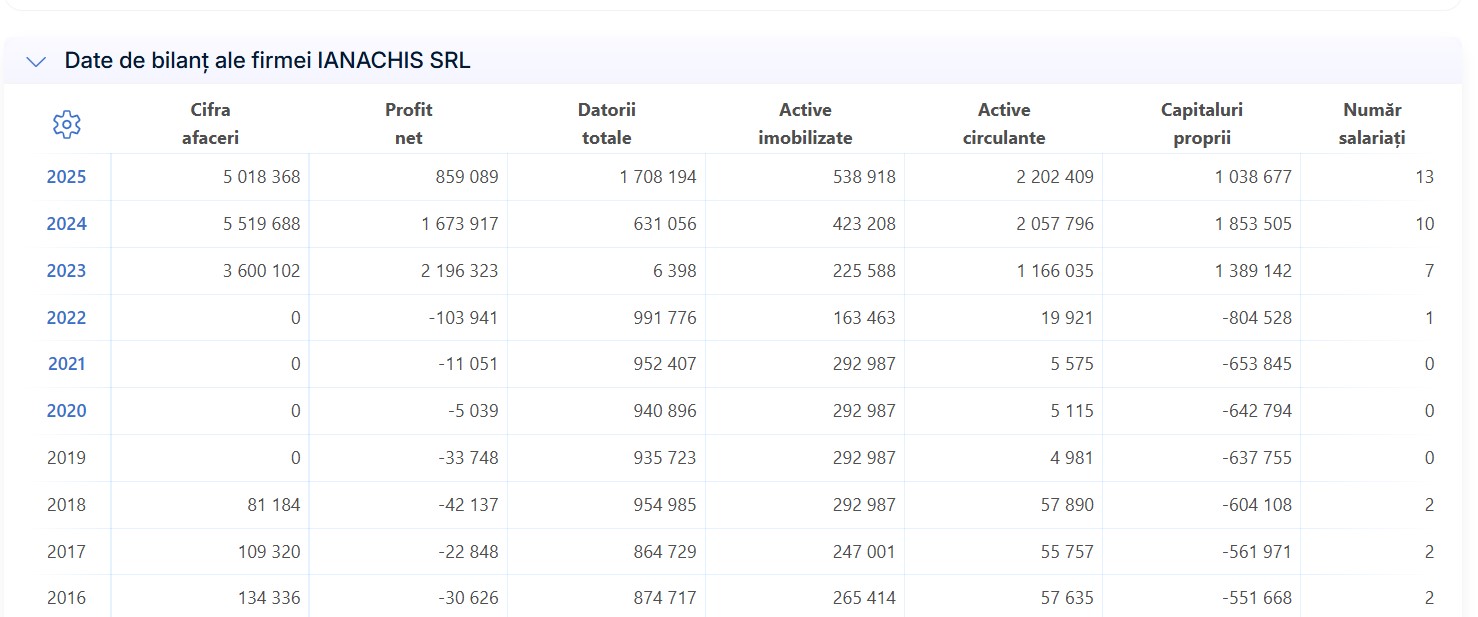Select net profit value -42 137
The image size is (1478, 617).
(468, 505)
